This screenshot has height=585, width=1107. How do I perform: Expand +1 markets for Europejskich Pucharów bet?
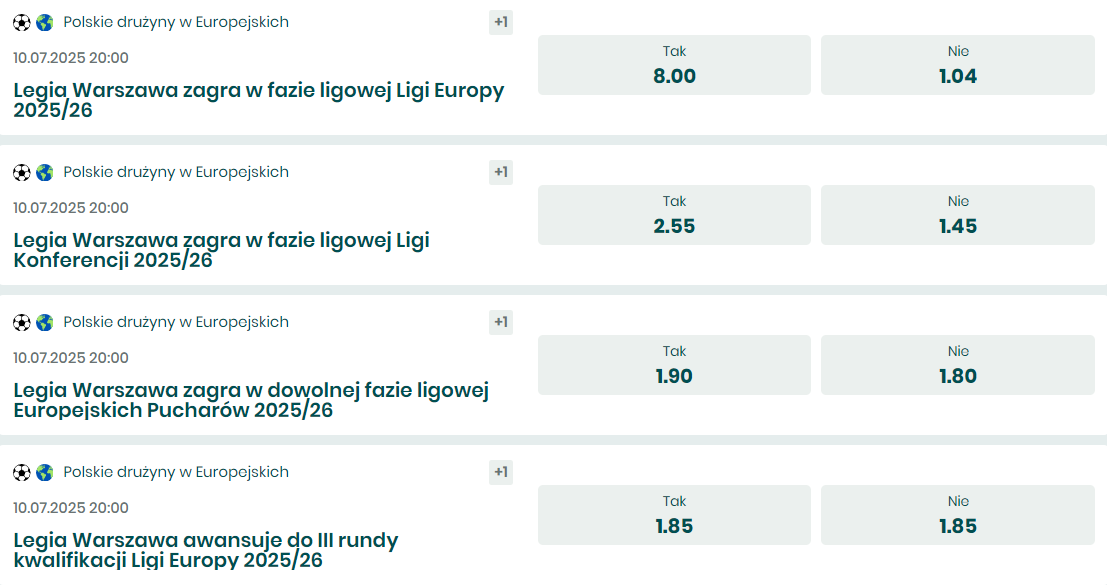(x=500, y=322)
